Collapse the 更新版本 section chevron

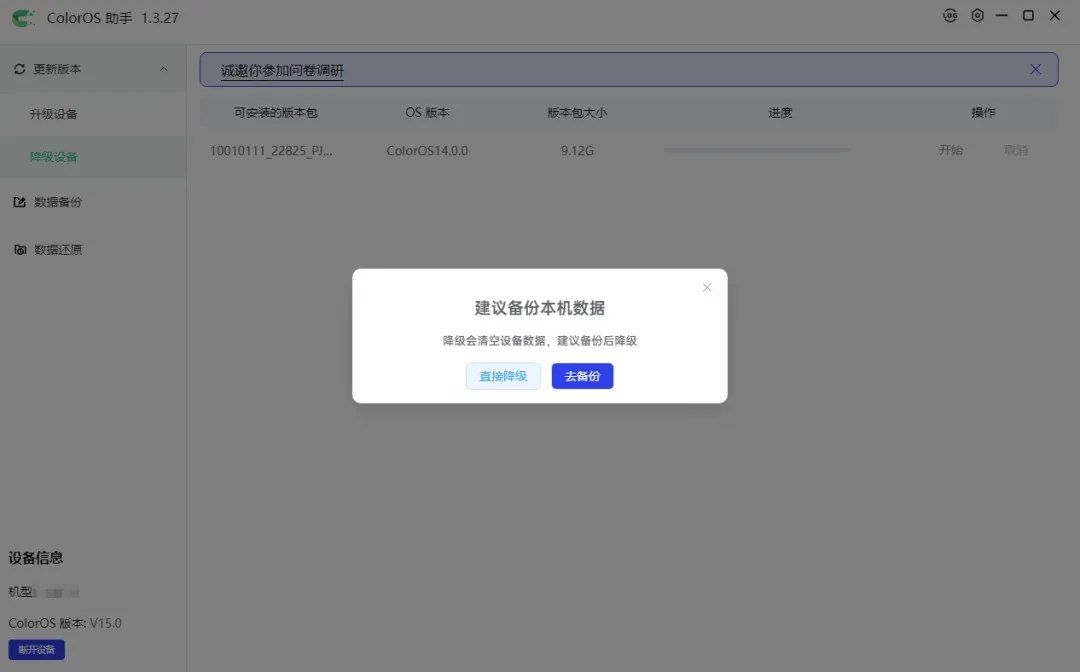click(163, 69)
